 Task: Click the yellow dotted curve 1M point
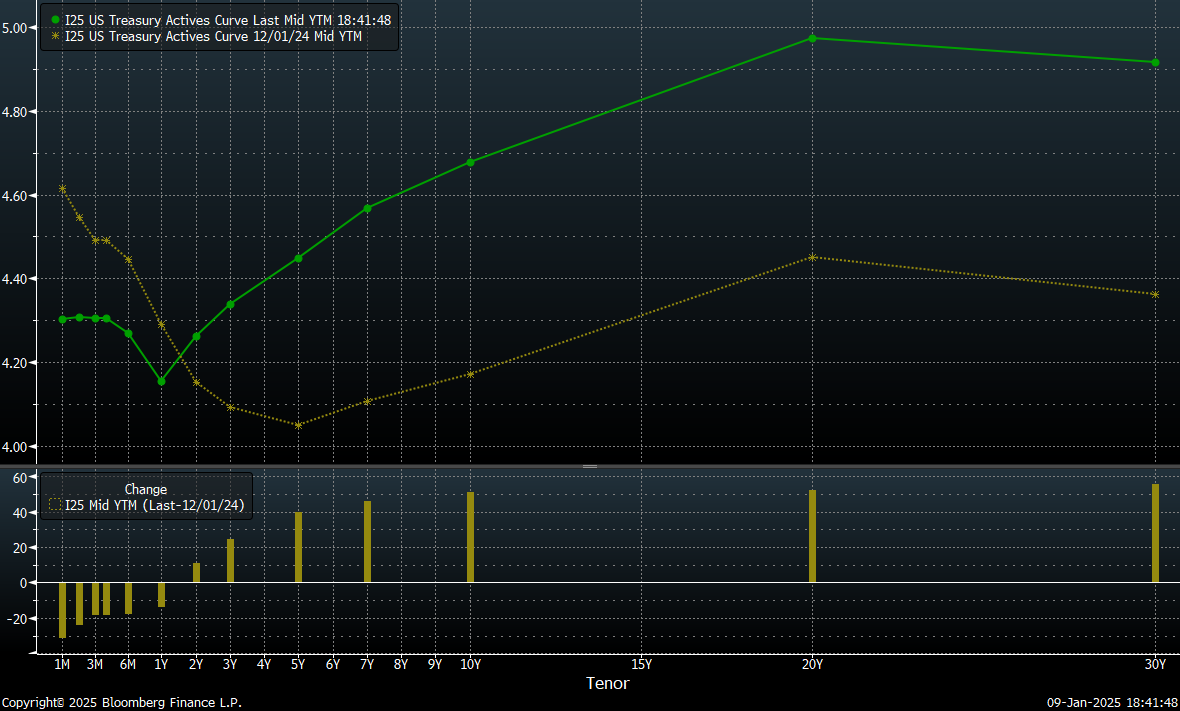coord(62,189)
